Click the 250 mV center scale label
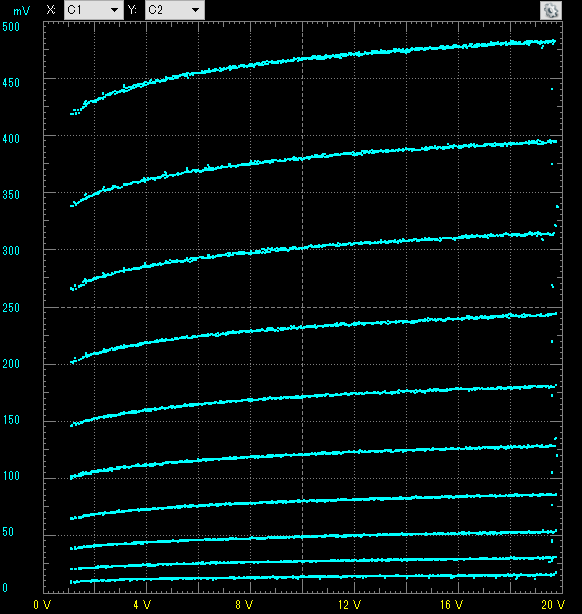582x614 pixels. [x=11, y=308]
